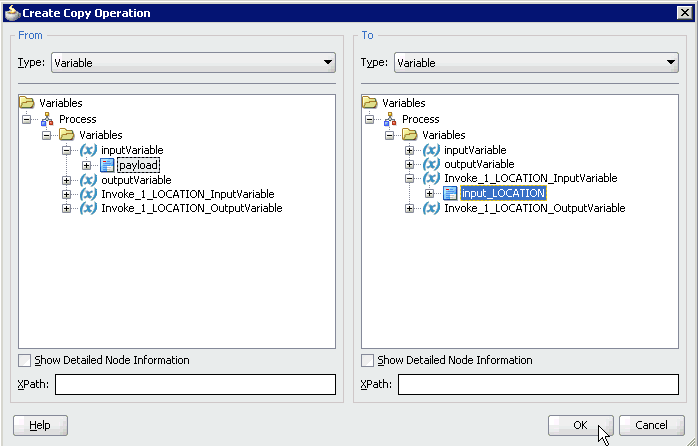Focus the To XPath input field
The height and width of the screenshot is (446, 698).
click(x=538, y=384)
